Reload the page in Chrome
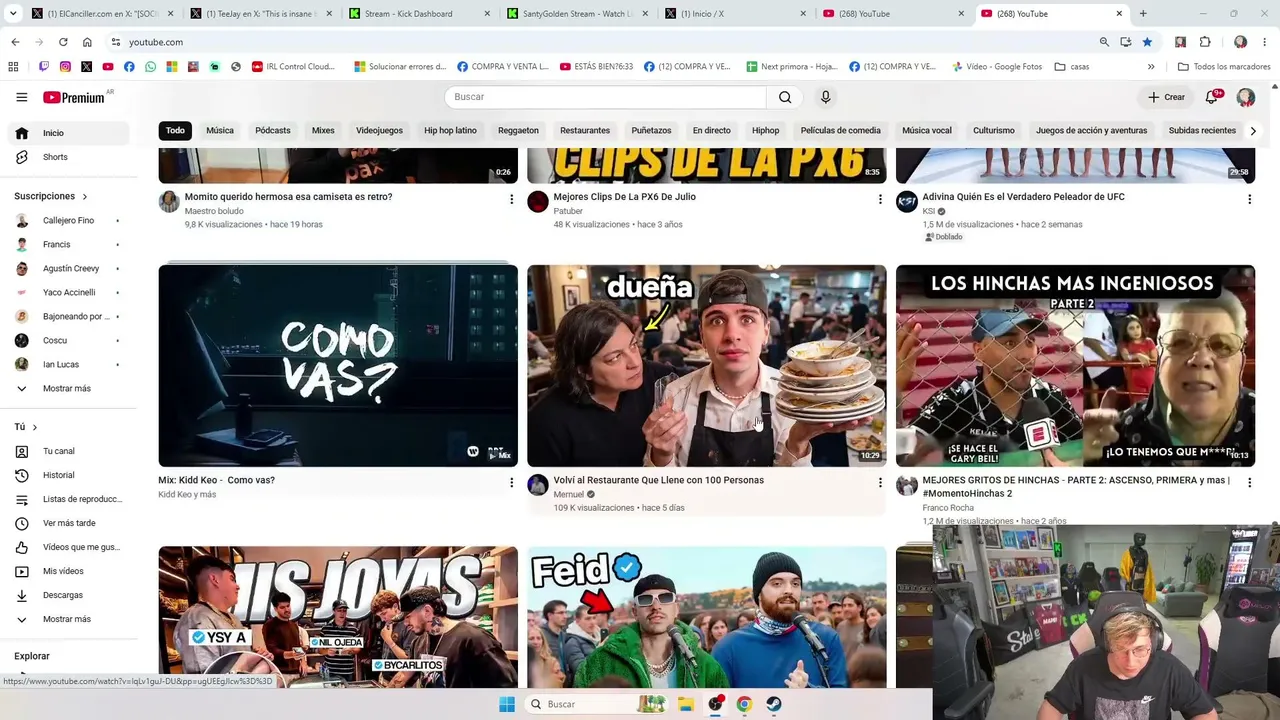Image resolution: width=1280 pixels, height=720 pixels. tap(63, 42)
